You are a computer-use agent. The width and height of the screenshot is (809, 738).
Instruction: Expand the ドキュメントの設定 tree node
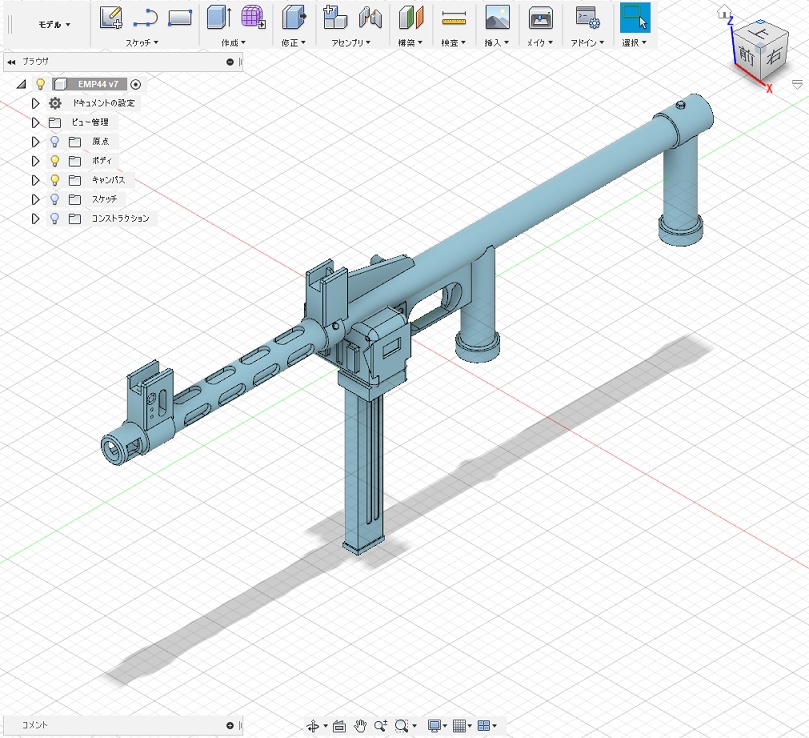point(36,103)
